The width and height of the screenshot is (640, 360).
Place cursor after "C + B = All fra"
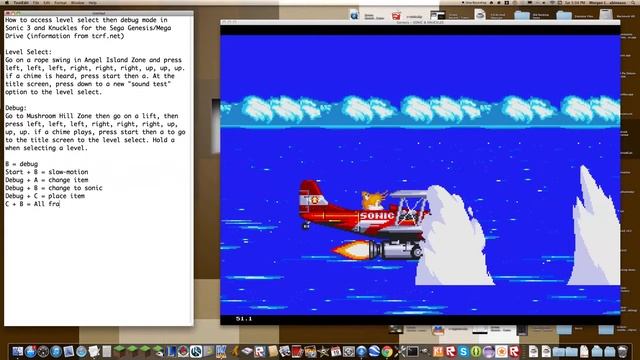pyautogui.click(x=60, y=204)
